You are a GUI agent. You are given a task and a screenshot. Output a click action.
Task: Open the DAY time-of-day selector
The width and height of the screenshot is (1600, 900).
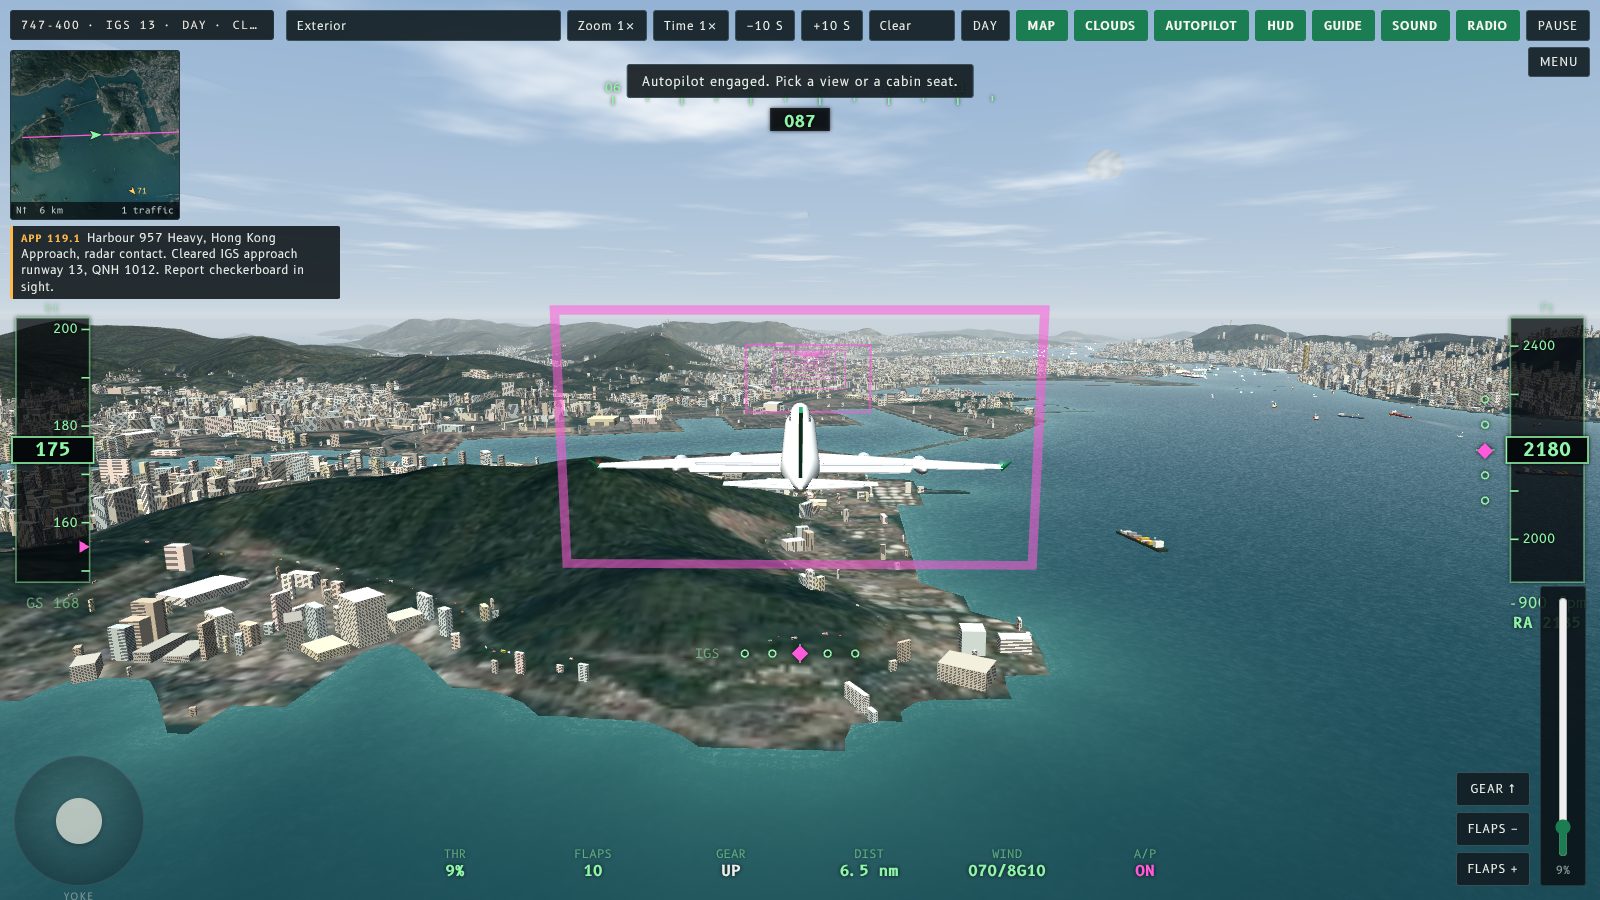pos(985,26)
